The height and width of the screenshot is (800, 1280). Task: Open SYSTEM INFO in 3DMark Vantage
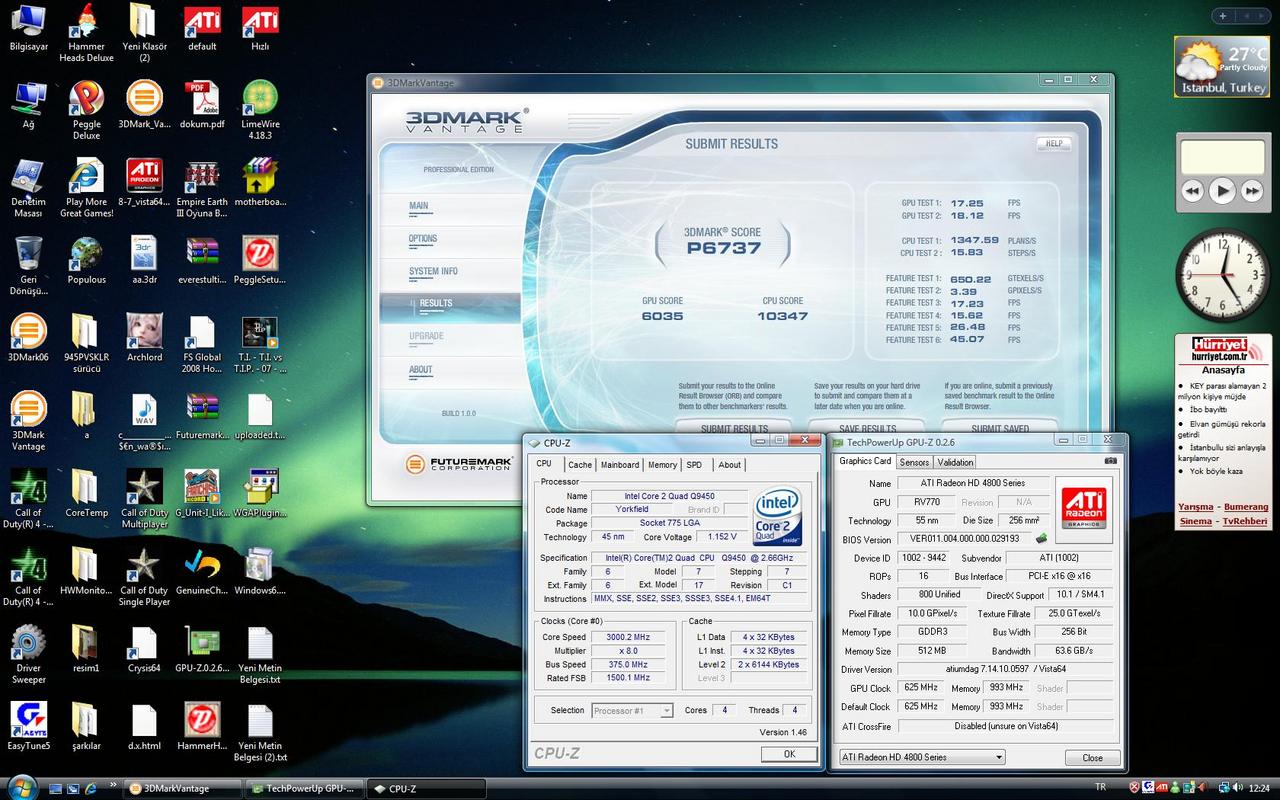click(433, 272)
